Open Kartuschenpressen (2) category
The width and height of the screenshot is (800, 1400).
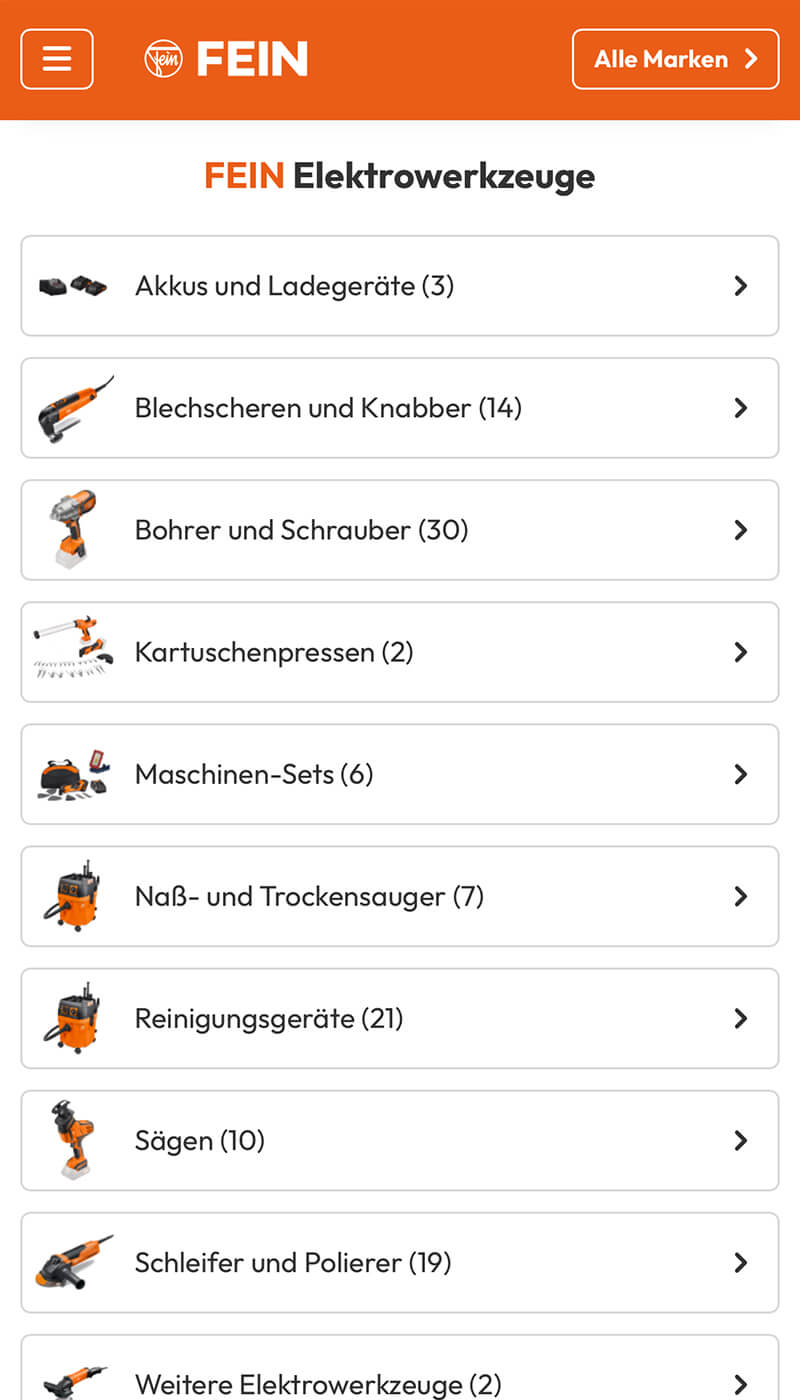(x=274, y=652)
